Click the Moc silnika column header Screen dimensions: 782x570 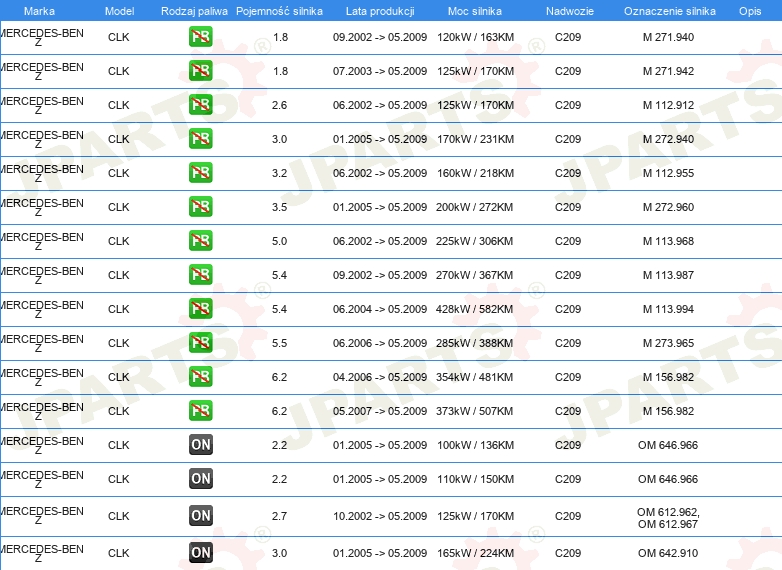pos(475,10)
